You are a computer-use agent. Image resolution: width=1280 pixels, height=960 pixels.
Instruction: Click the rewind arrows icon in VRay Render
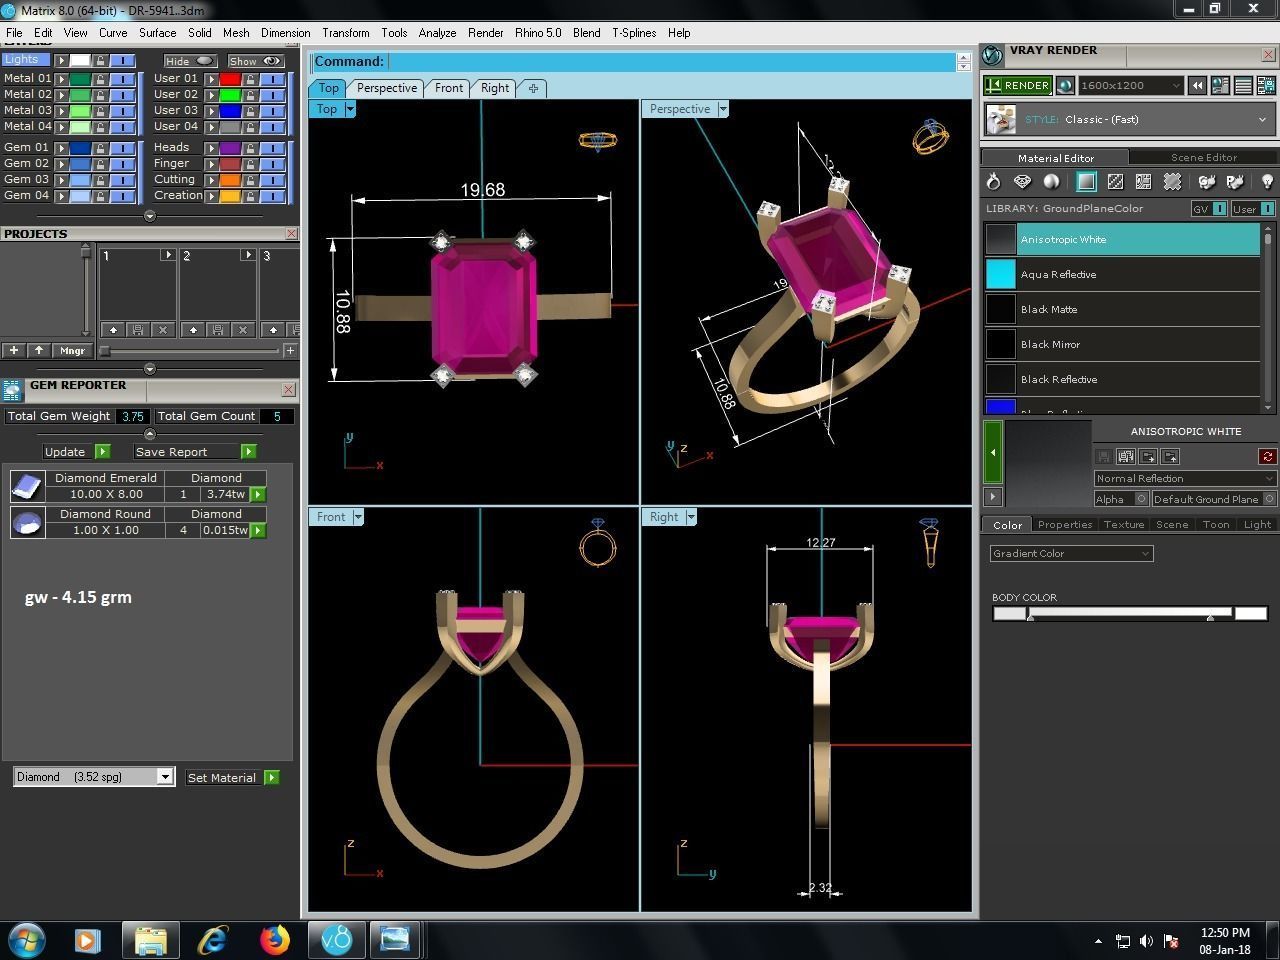coord(1197,86)
